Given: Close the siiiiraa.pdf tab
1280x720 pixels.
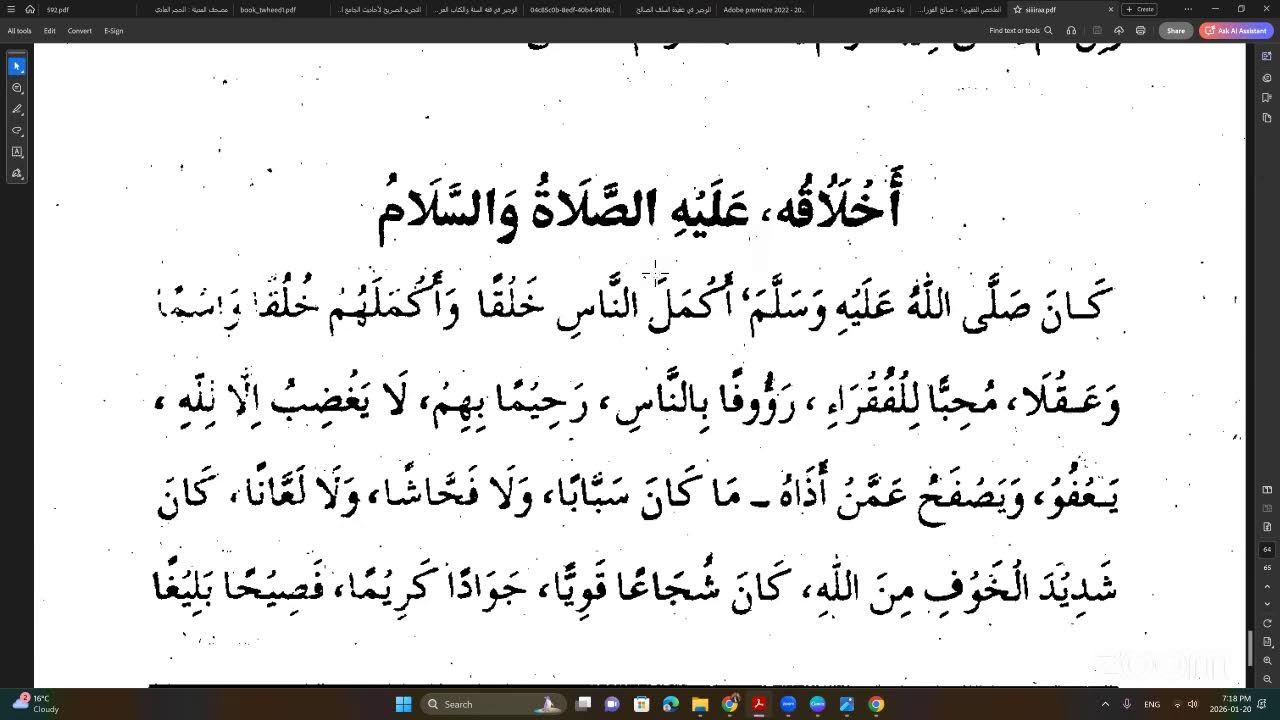Looking at the screenshot, I should (x=1110, y=9).
